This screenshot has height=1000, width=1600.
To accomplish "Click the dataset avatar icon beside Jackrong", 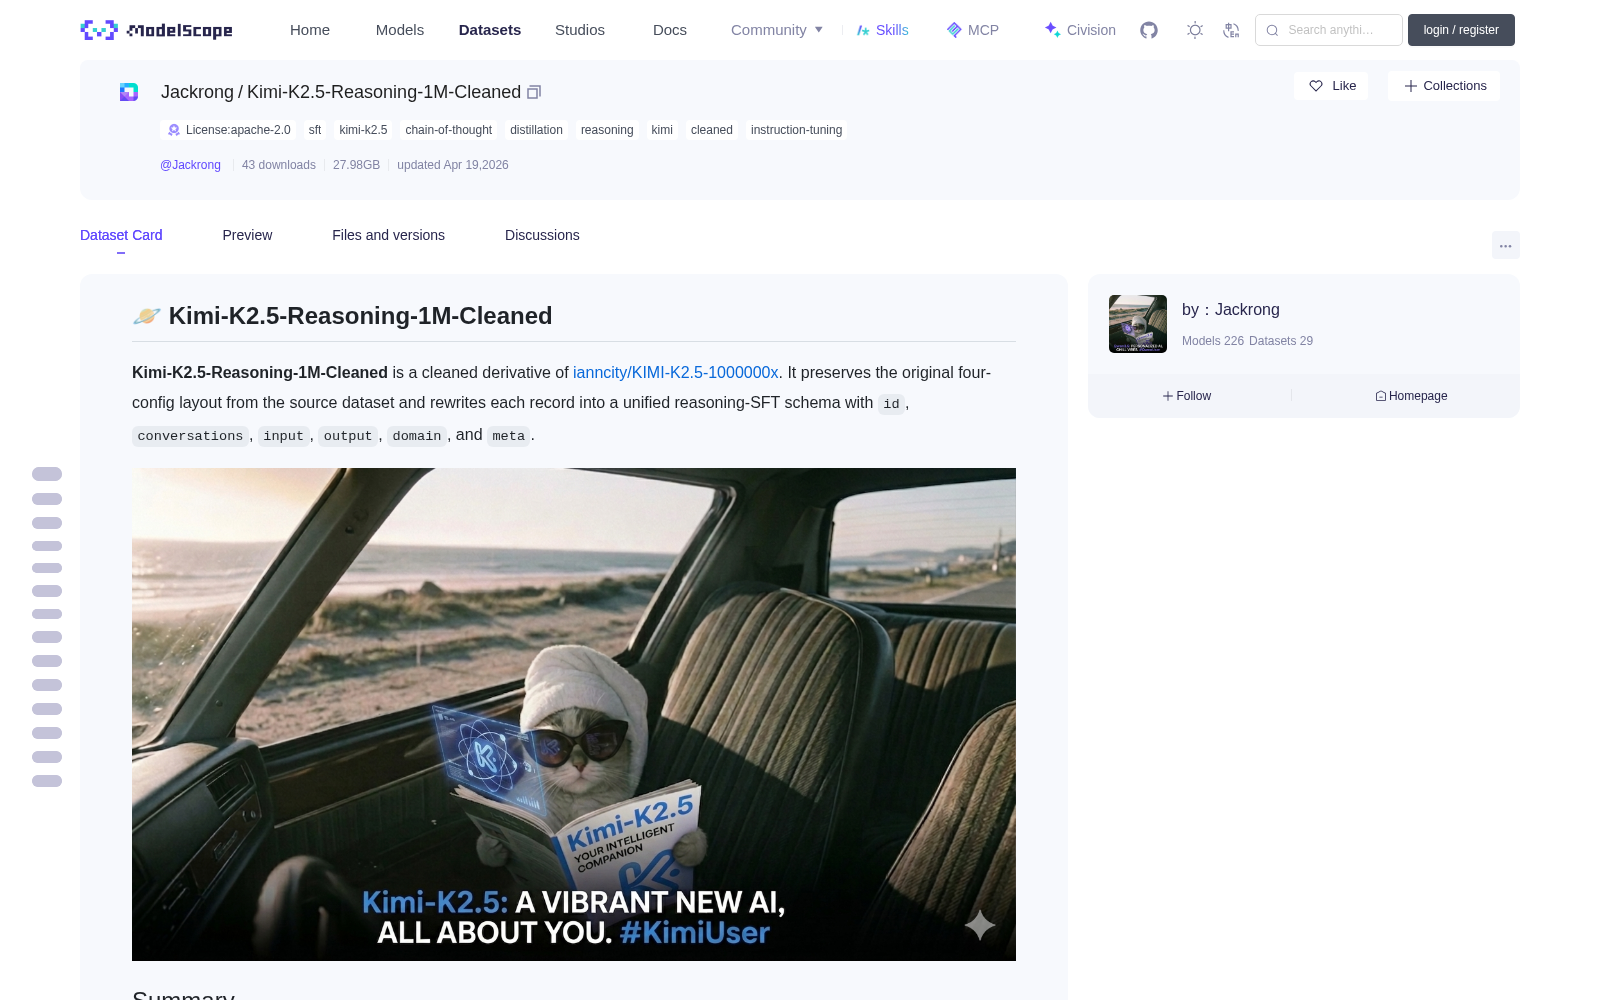I will (x=129, y=92).
